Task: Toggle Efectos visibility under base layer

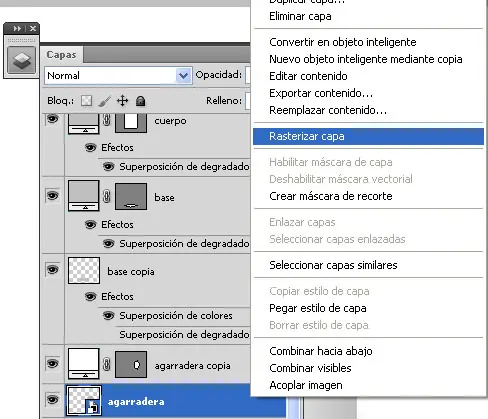Action: click(90, 224)
